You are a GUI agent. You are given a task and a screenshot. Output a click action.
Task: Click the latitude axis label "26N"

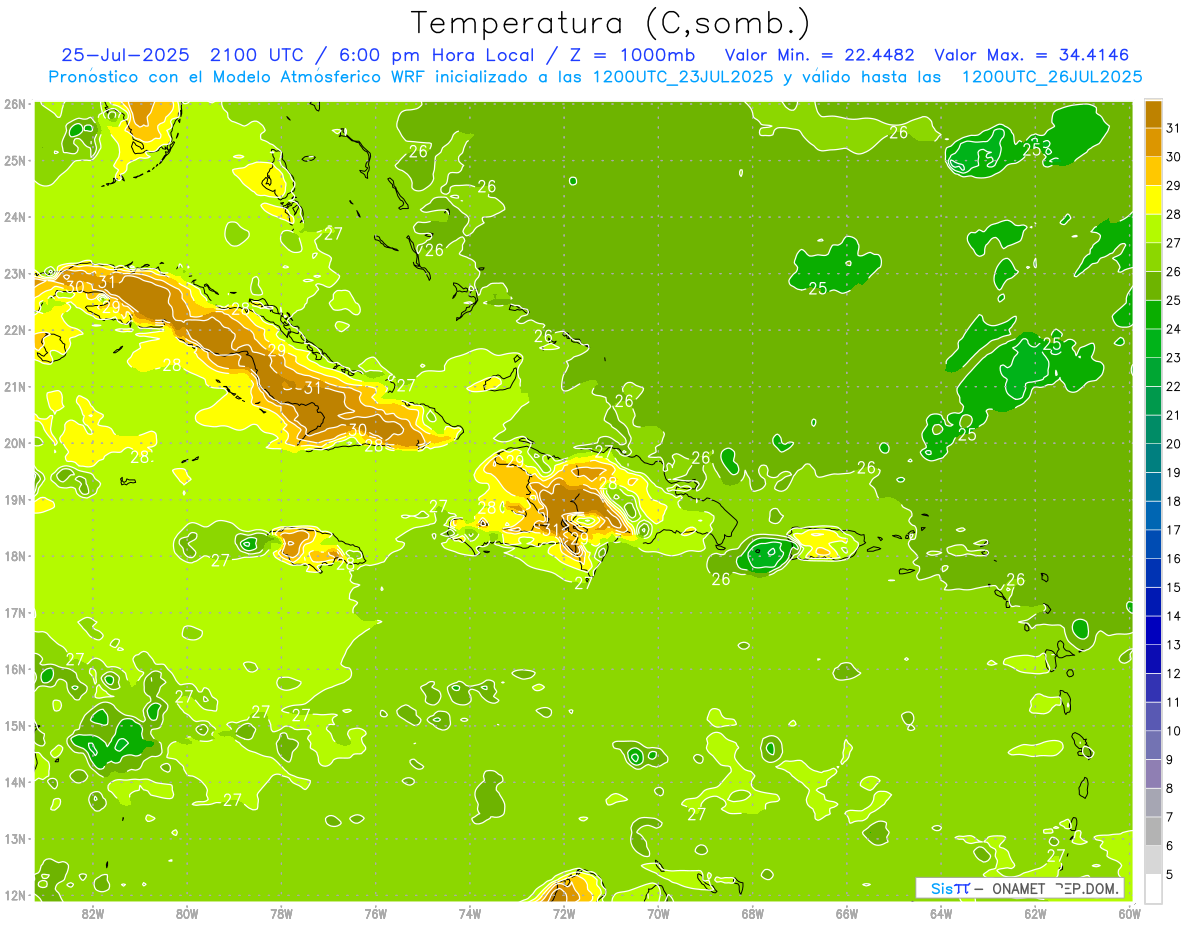click(14, 104)
